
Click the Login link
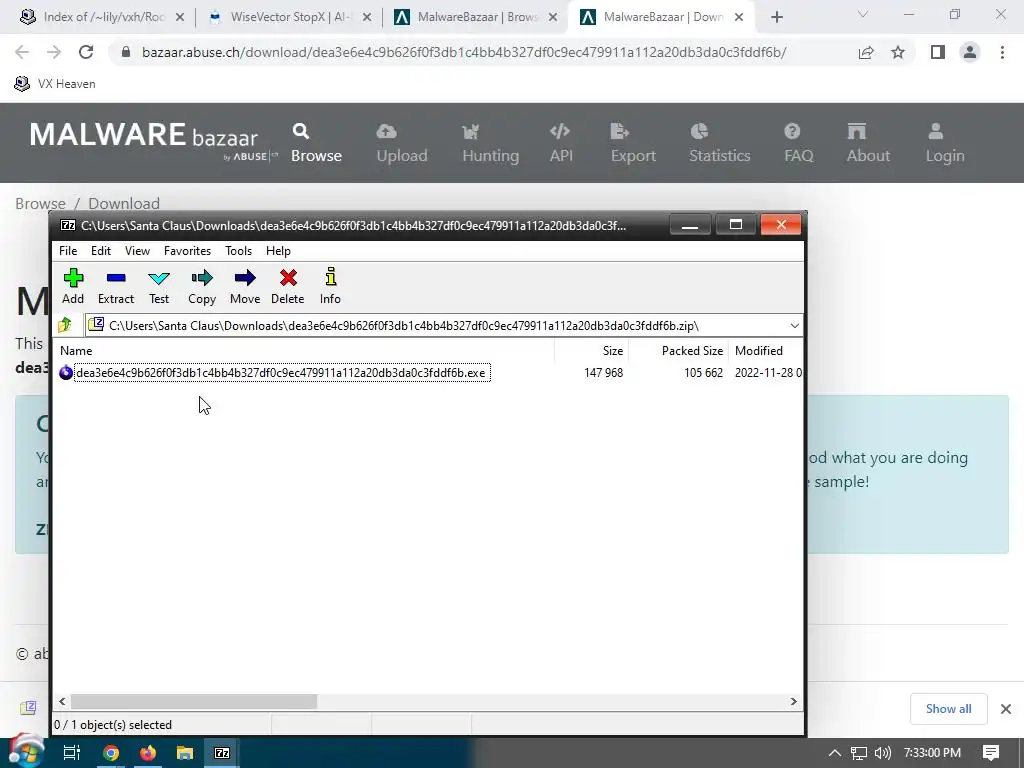click(x=944, y=142)
